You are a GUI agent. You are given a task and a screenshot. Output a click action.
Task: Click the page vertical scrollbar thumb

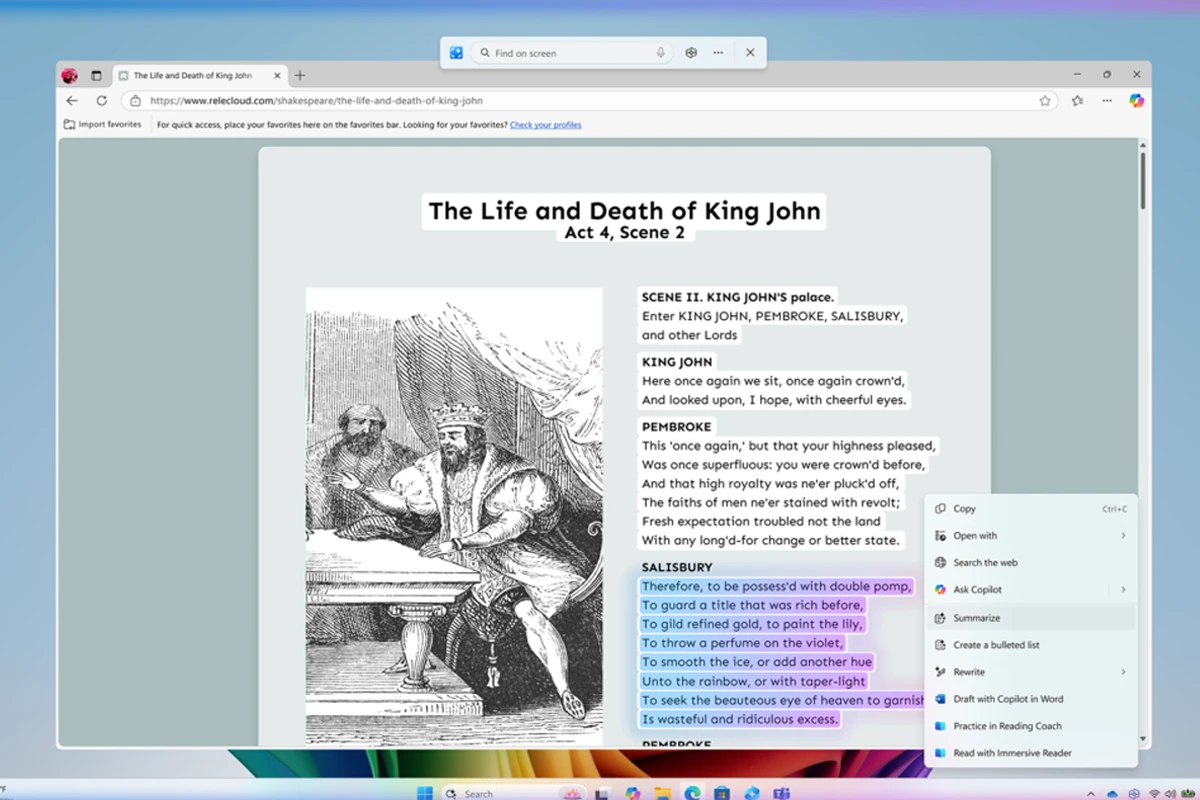click(x=1143, y=180)
